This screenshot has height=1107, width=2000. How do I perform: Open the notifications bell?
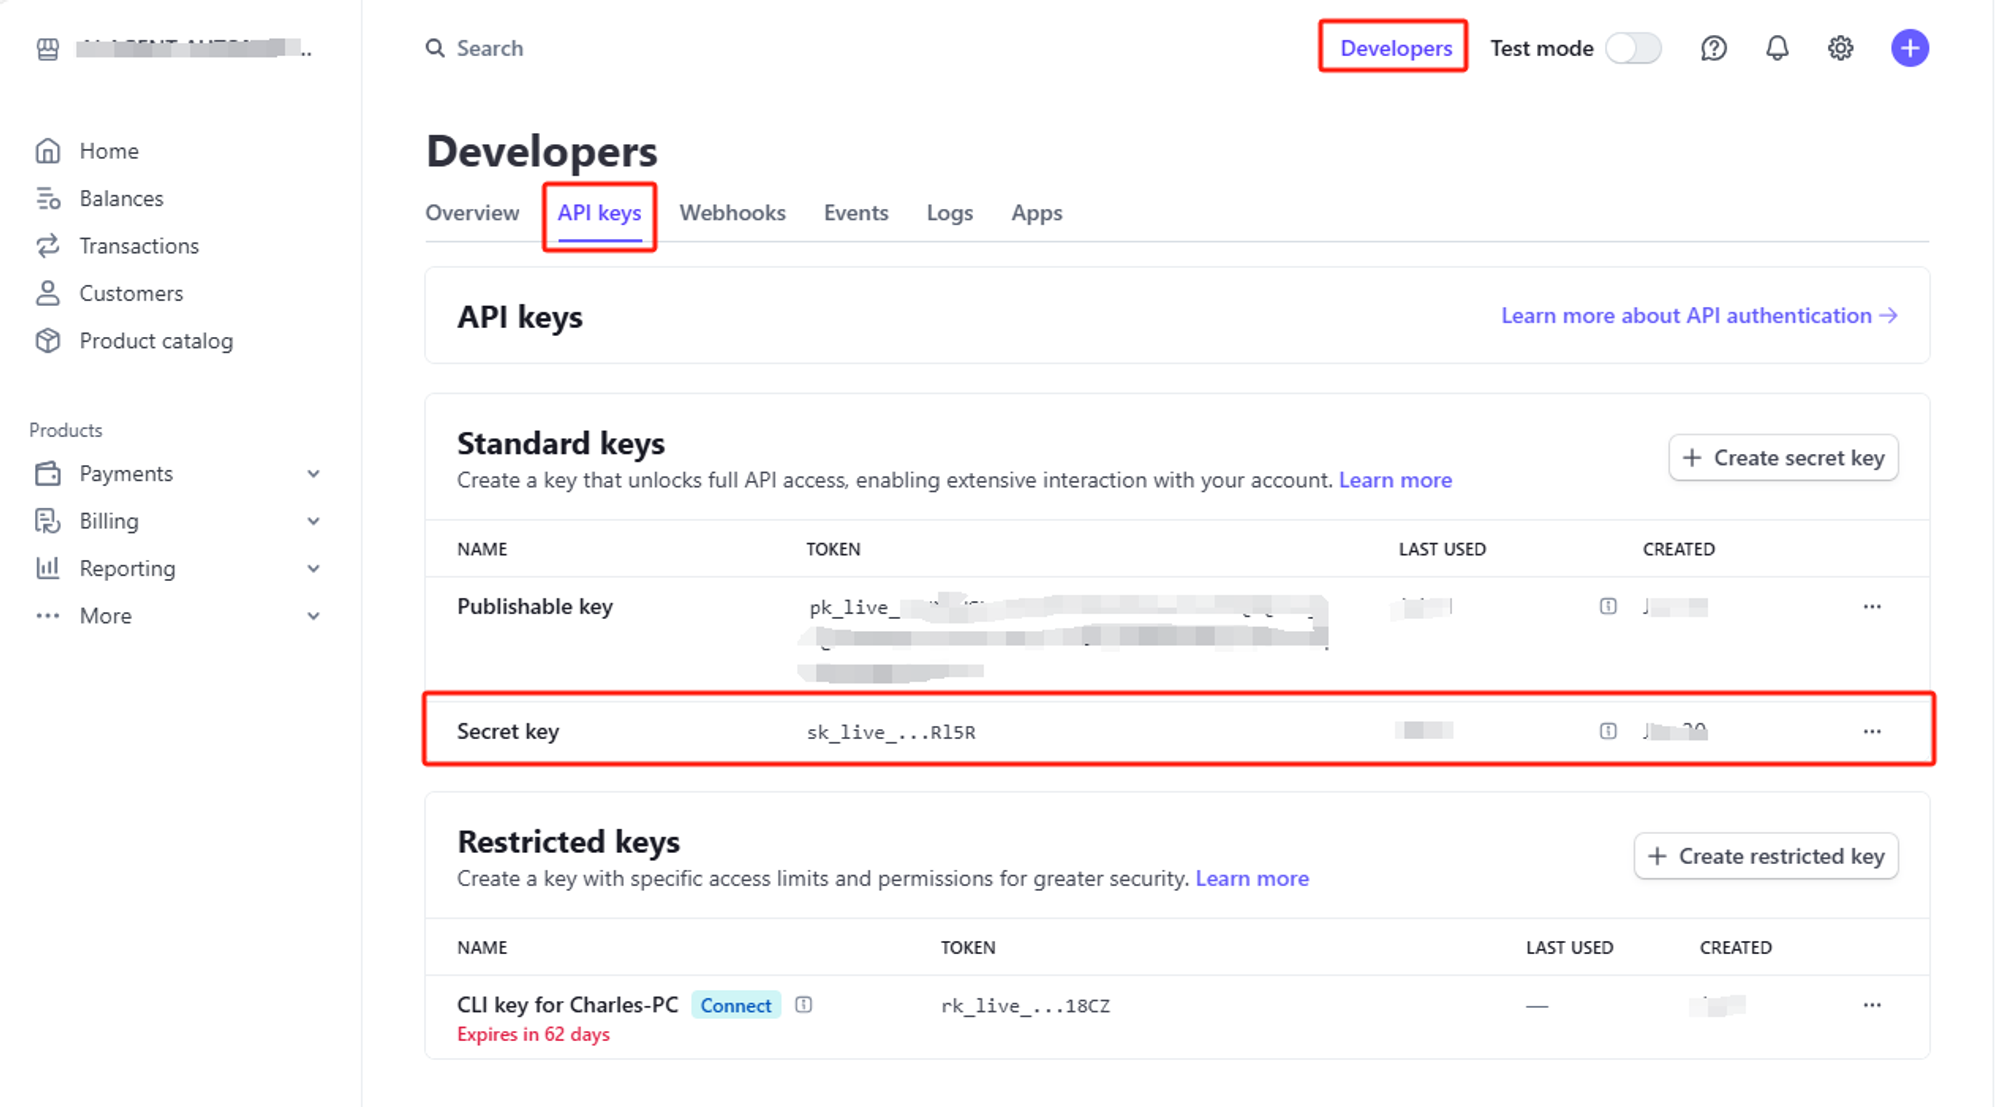pos(1776,48)
